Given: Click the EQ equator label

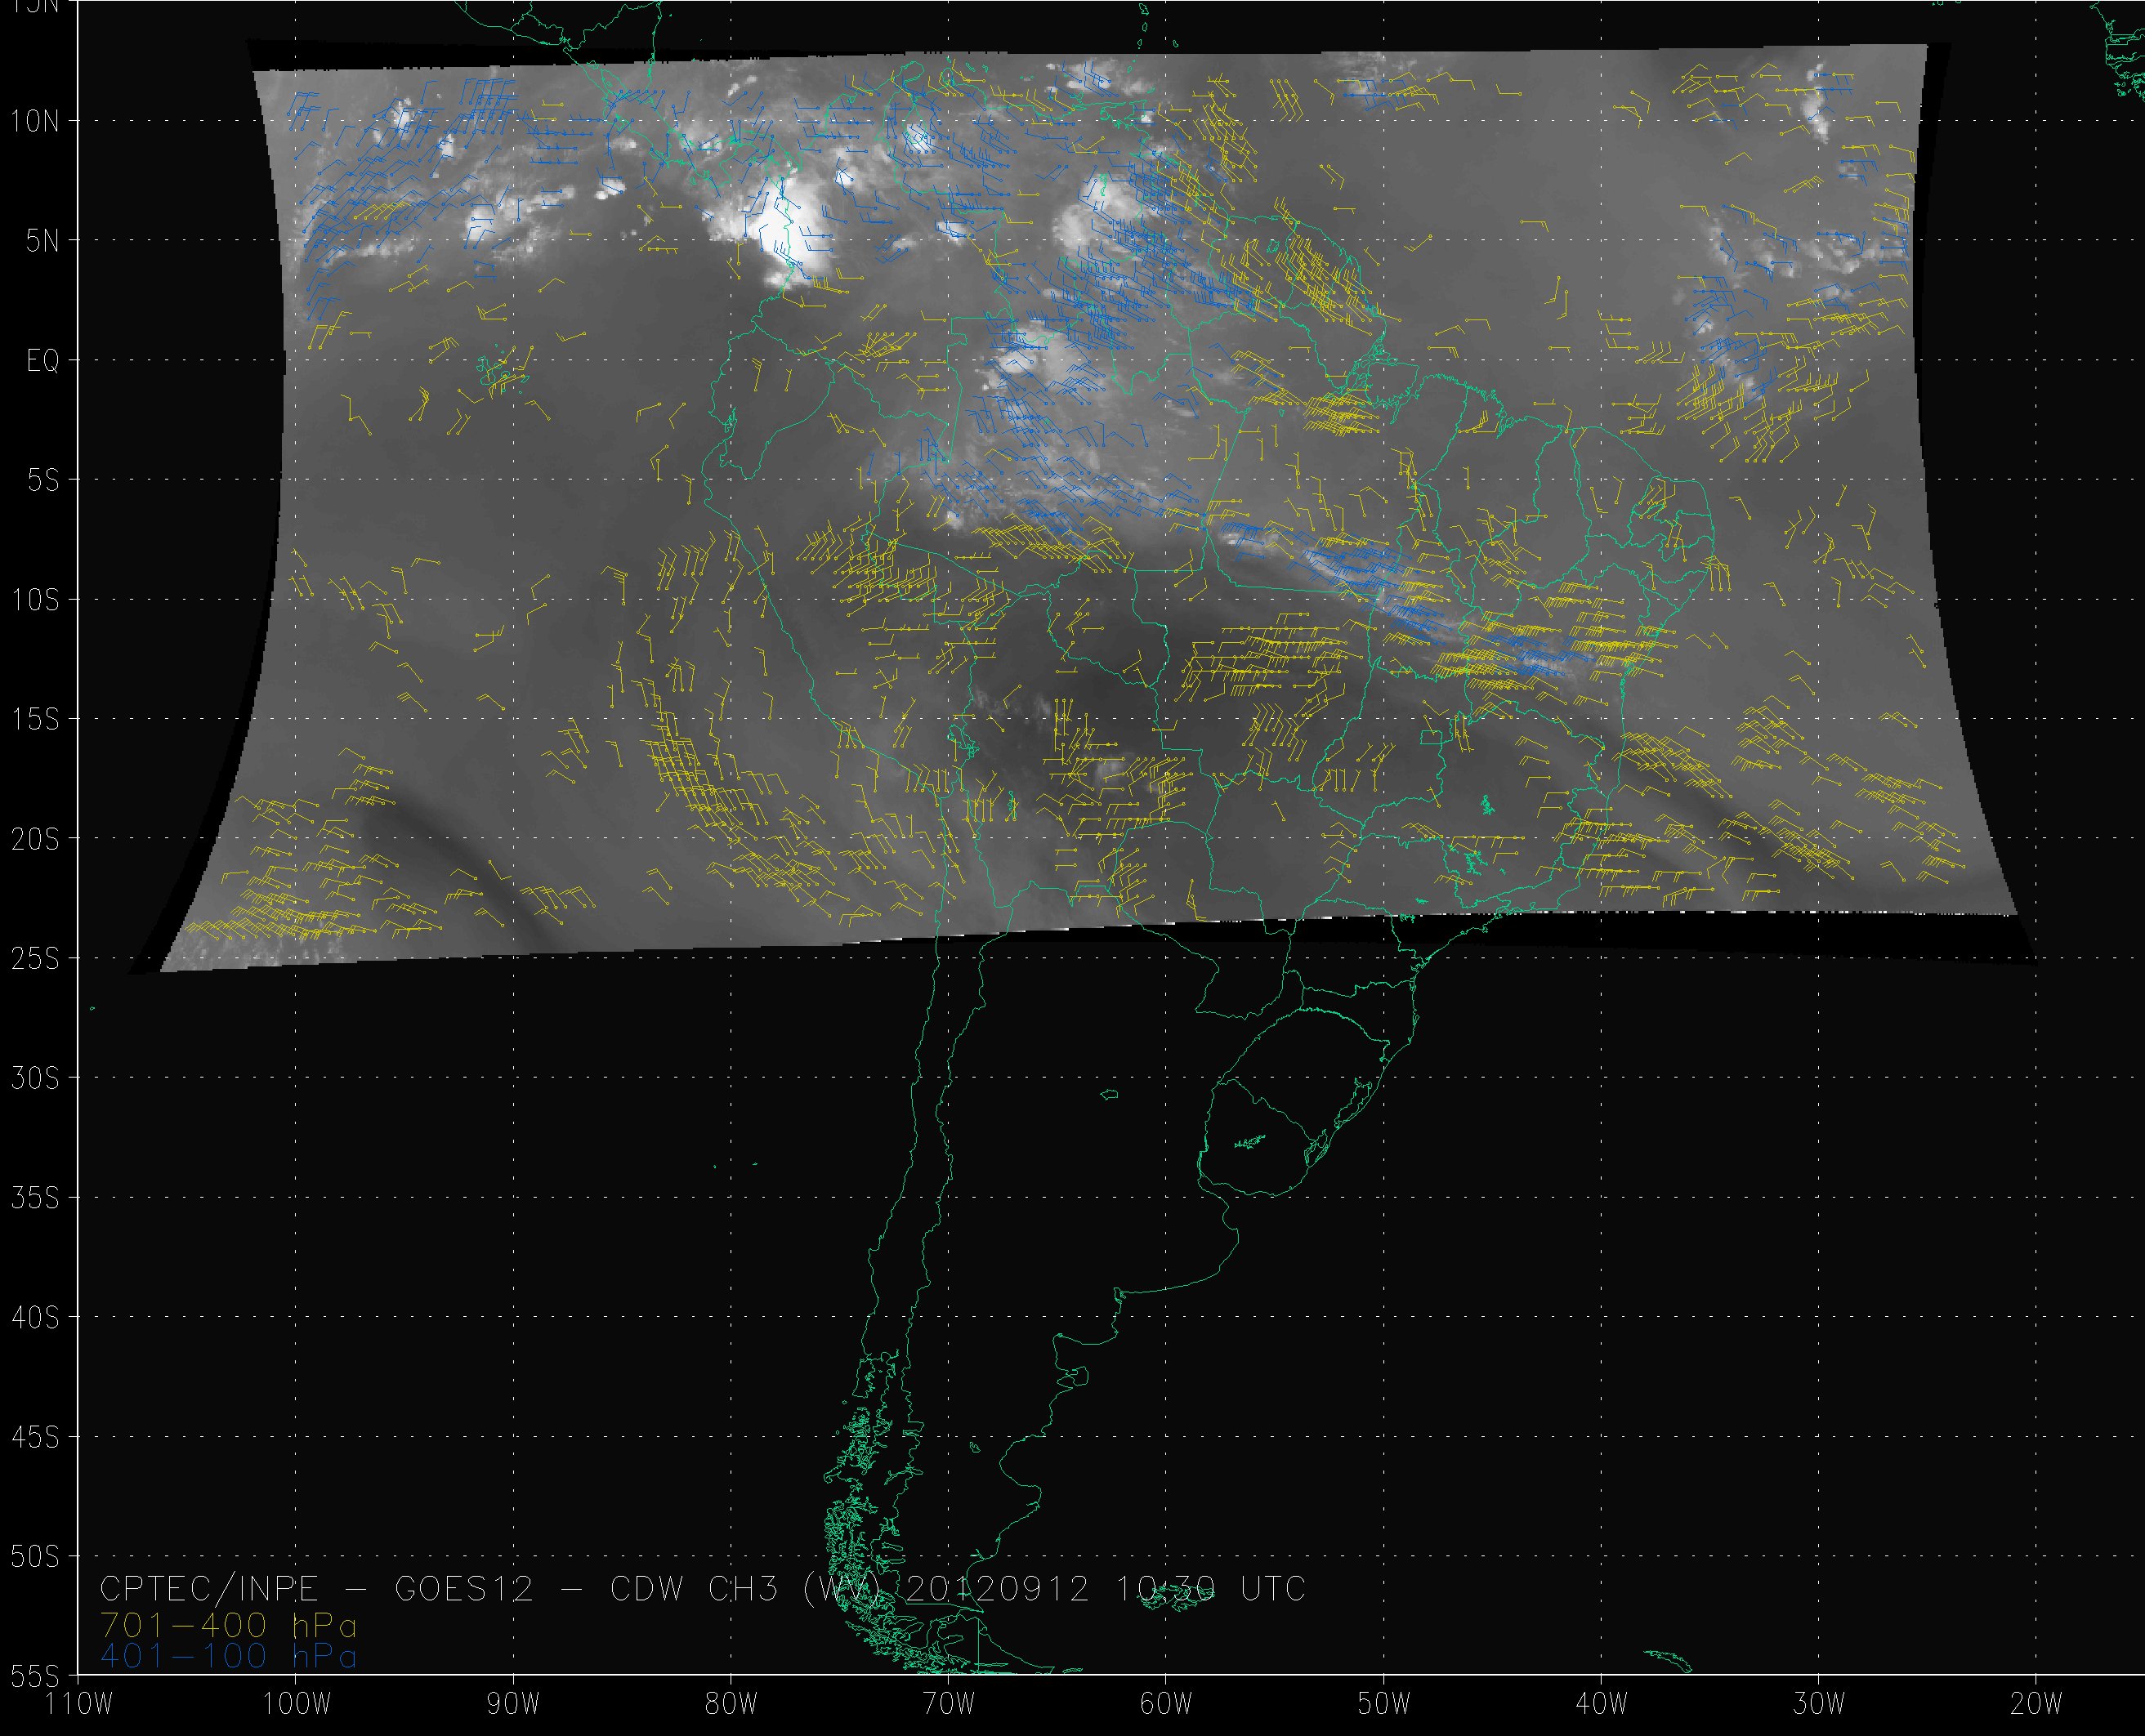Looking at the screenshot, I should tap(42, 361).
